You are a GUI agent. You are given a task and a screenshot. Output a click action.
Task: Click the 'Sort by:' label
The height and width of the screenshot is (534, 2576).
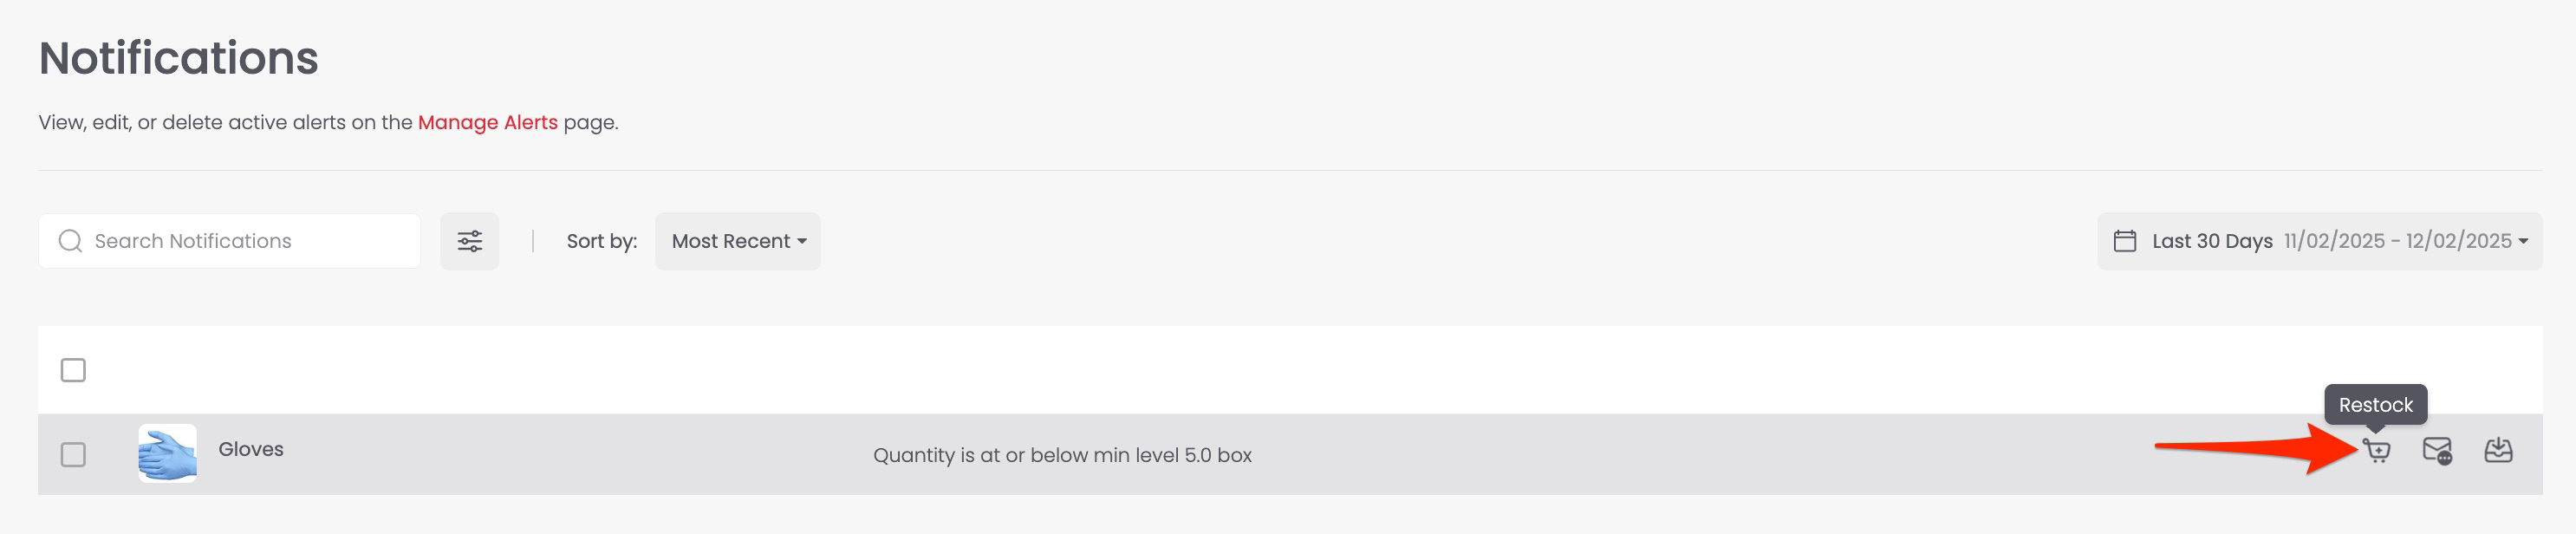pyautogui.click(x=601, y=241)
